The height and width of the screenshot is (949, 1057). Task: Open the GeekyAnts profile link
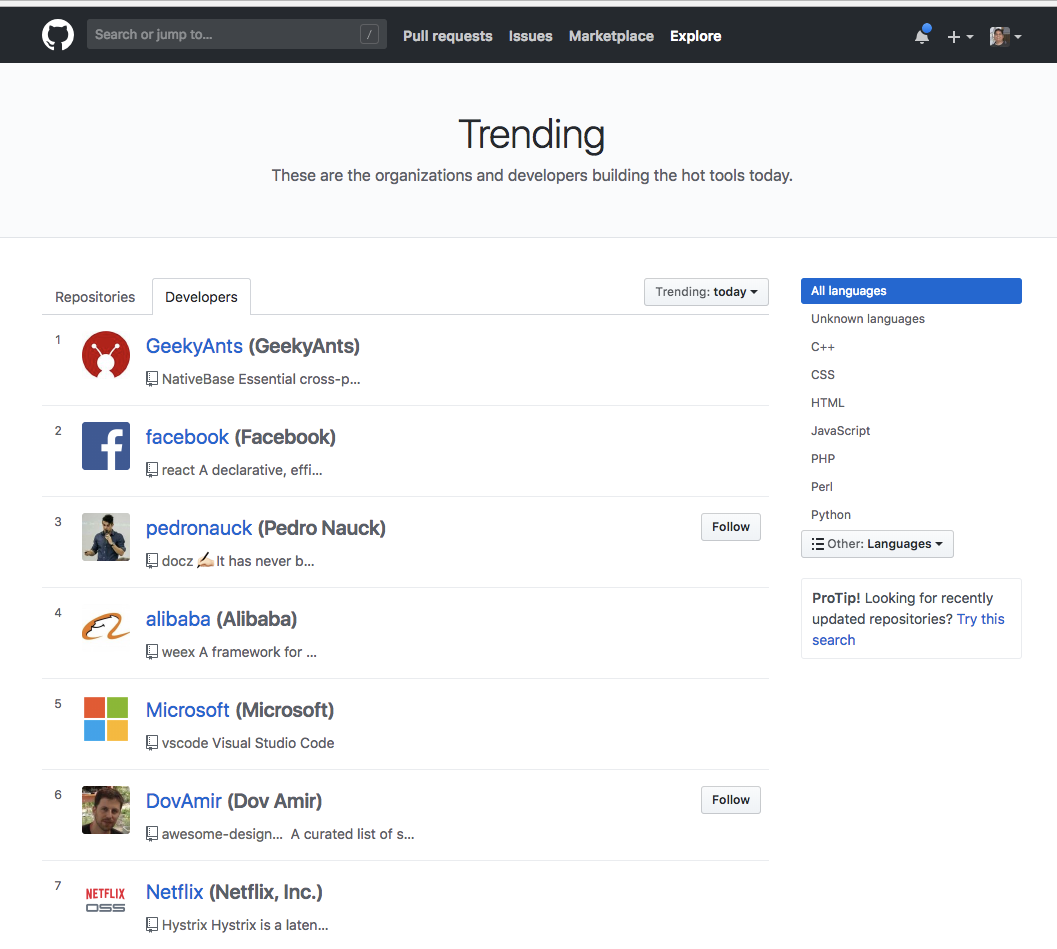(194, 346)
